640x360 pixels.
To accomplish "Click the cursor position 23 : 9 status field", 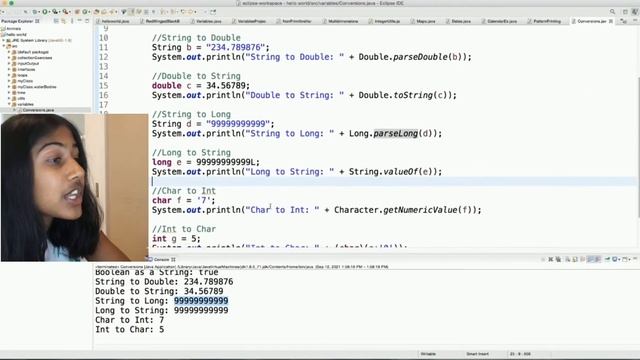I will point(520,354).
